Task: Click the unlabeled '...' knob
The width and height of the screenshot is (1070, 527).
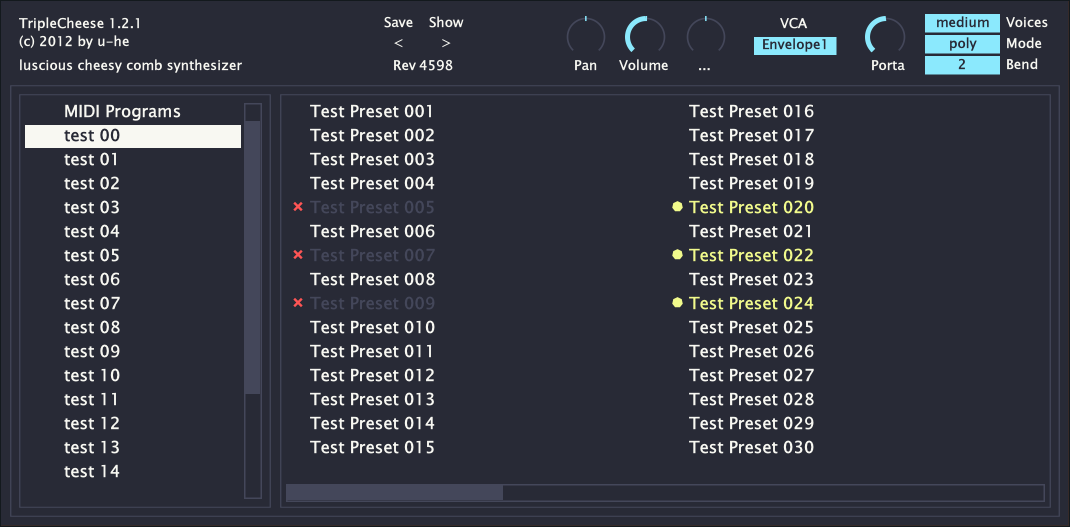Action: 706,37
